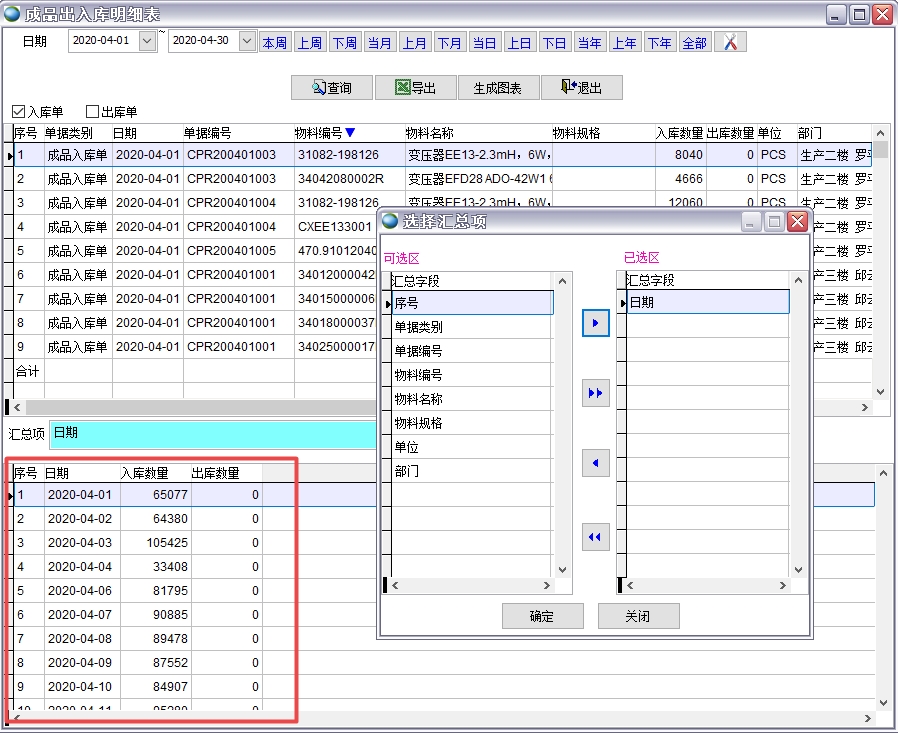Image resolution: width=898 pixels, height=733 pixels.
Task: Click the 关闭 button in the dialog
Action: point(638,616)
